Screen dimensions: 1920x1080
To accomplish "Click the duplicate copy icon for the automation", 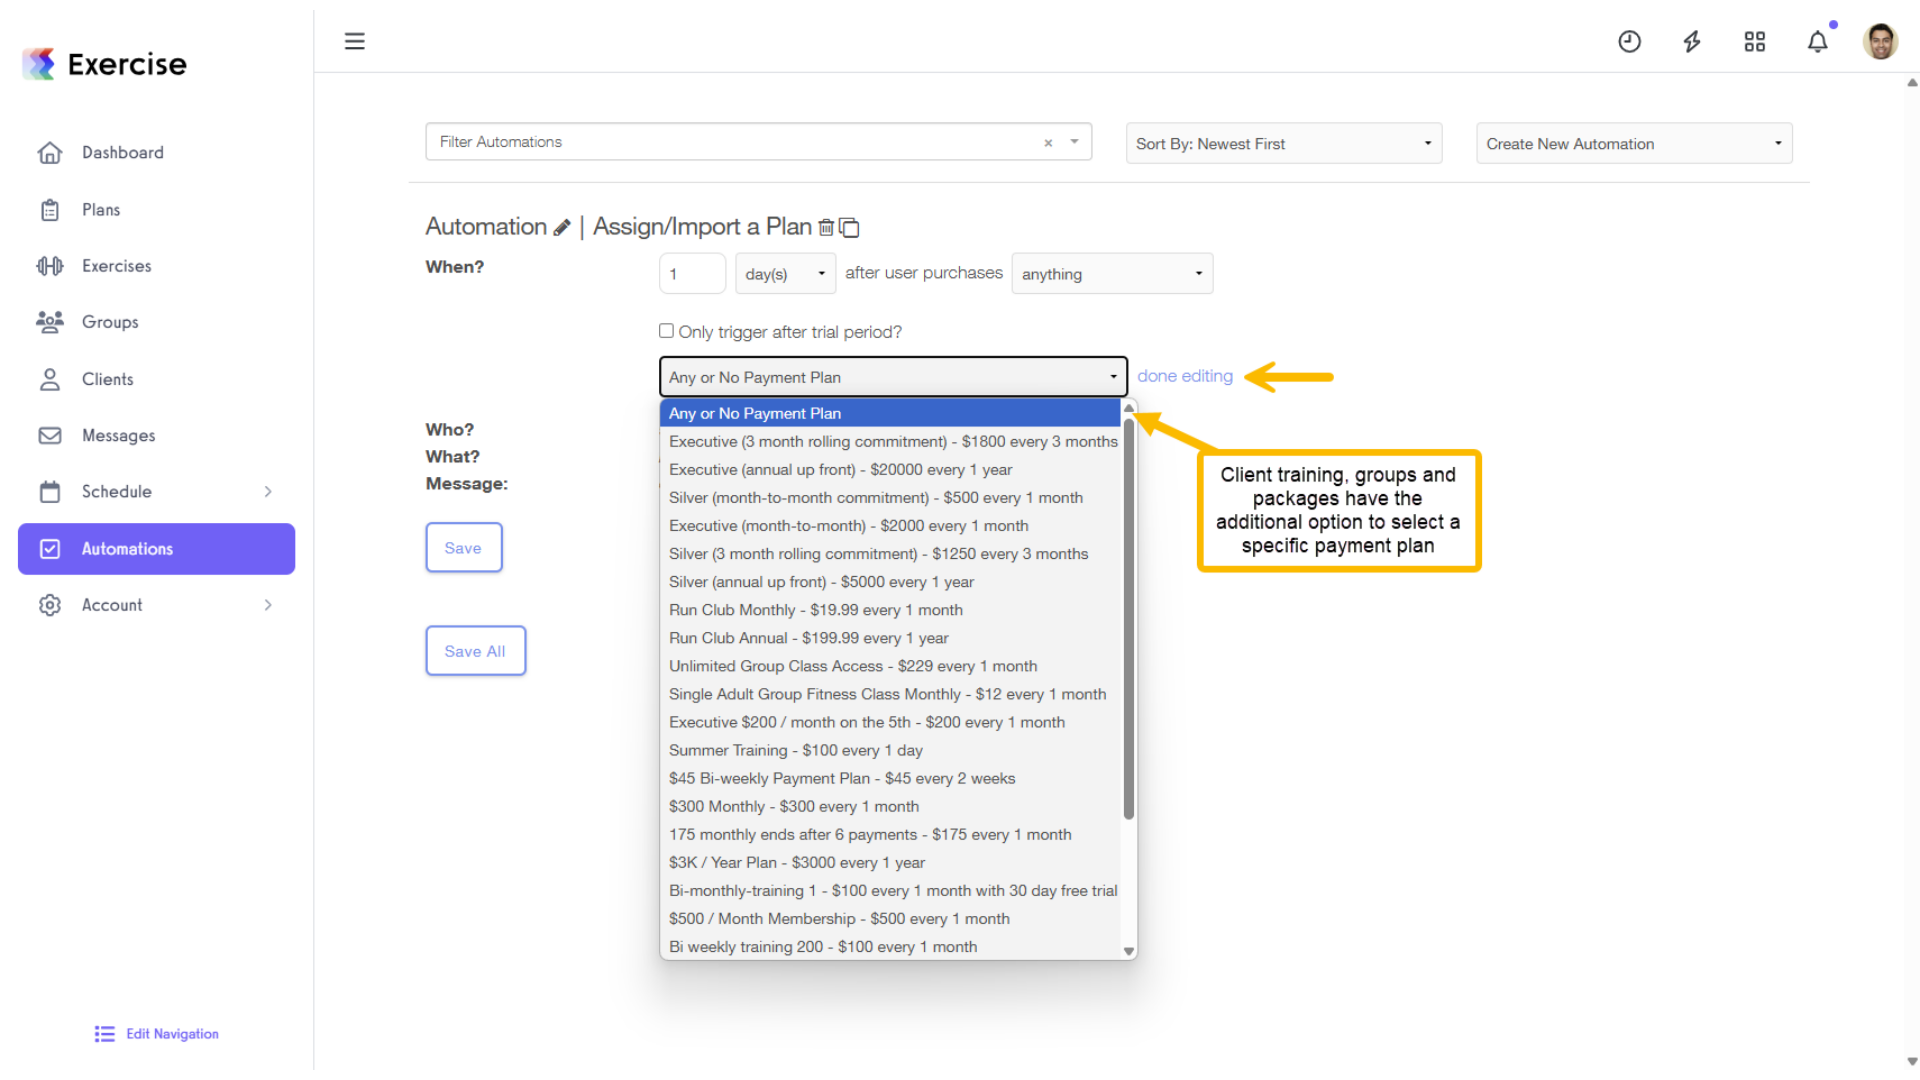I will tap(849, 228).
